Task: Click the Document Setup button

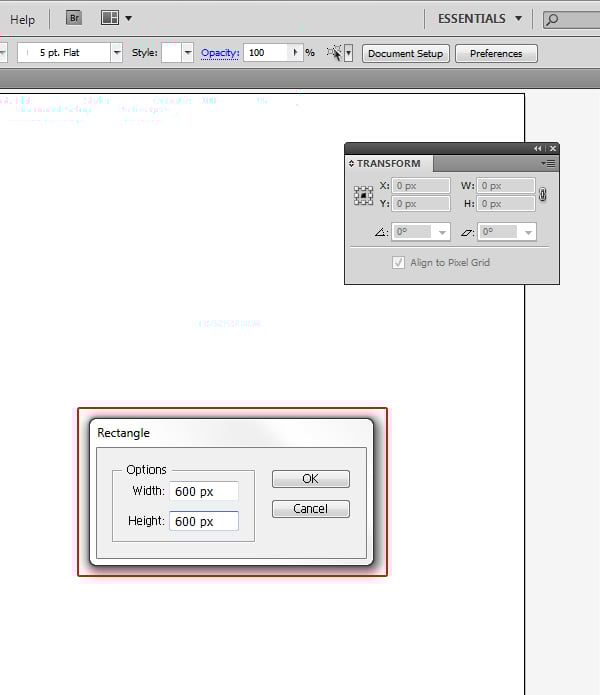Action: [405, 53]
